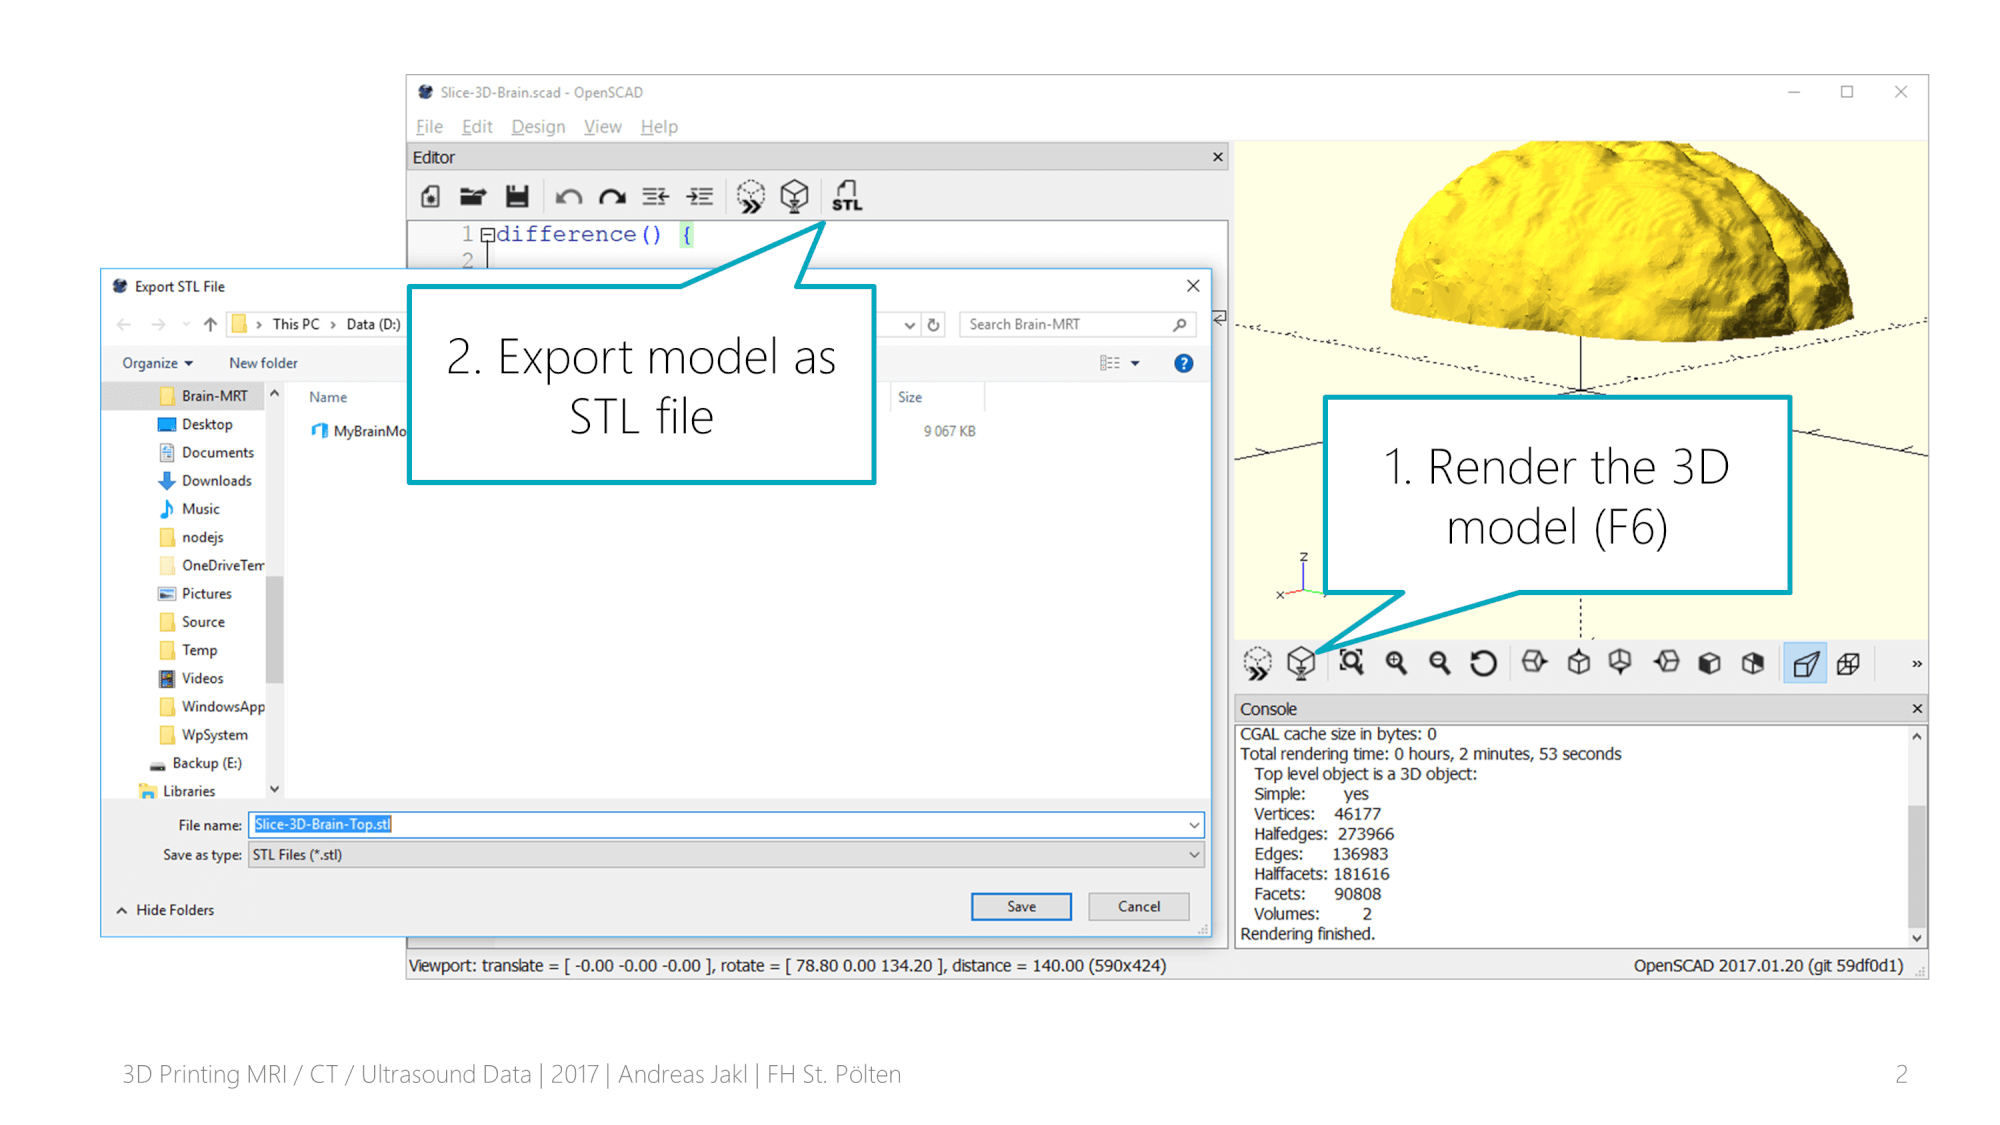Click the Back navigation arrow in Export dialog

click(124, 324)
